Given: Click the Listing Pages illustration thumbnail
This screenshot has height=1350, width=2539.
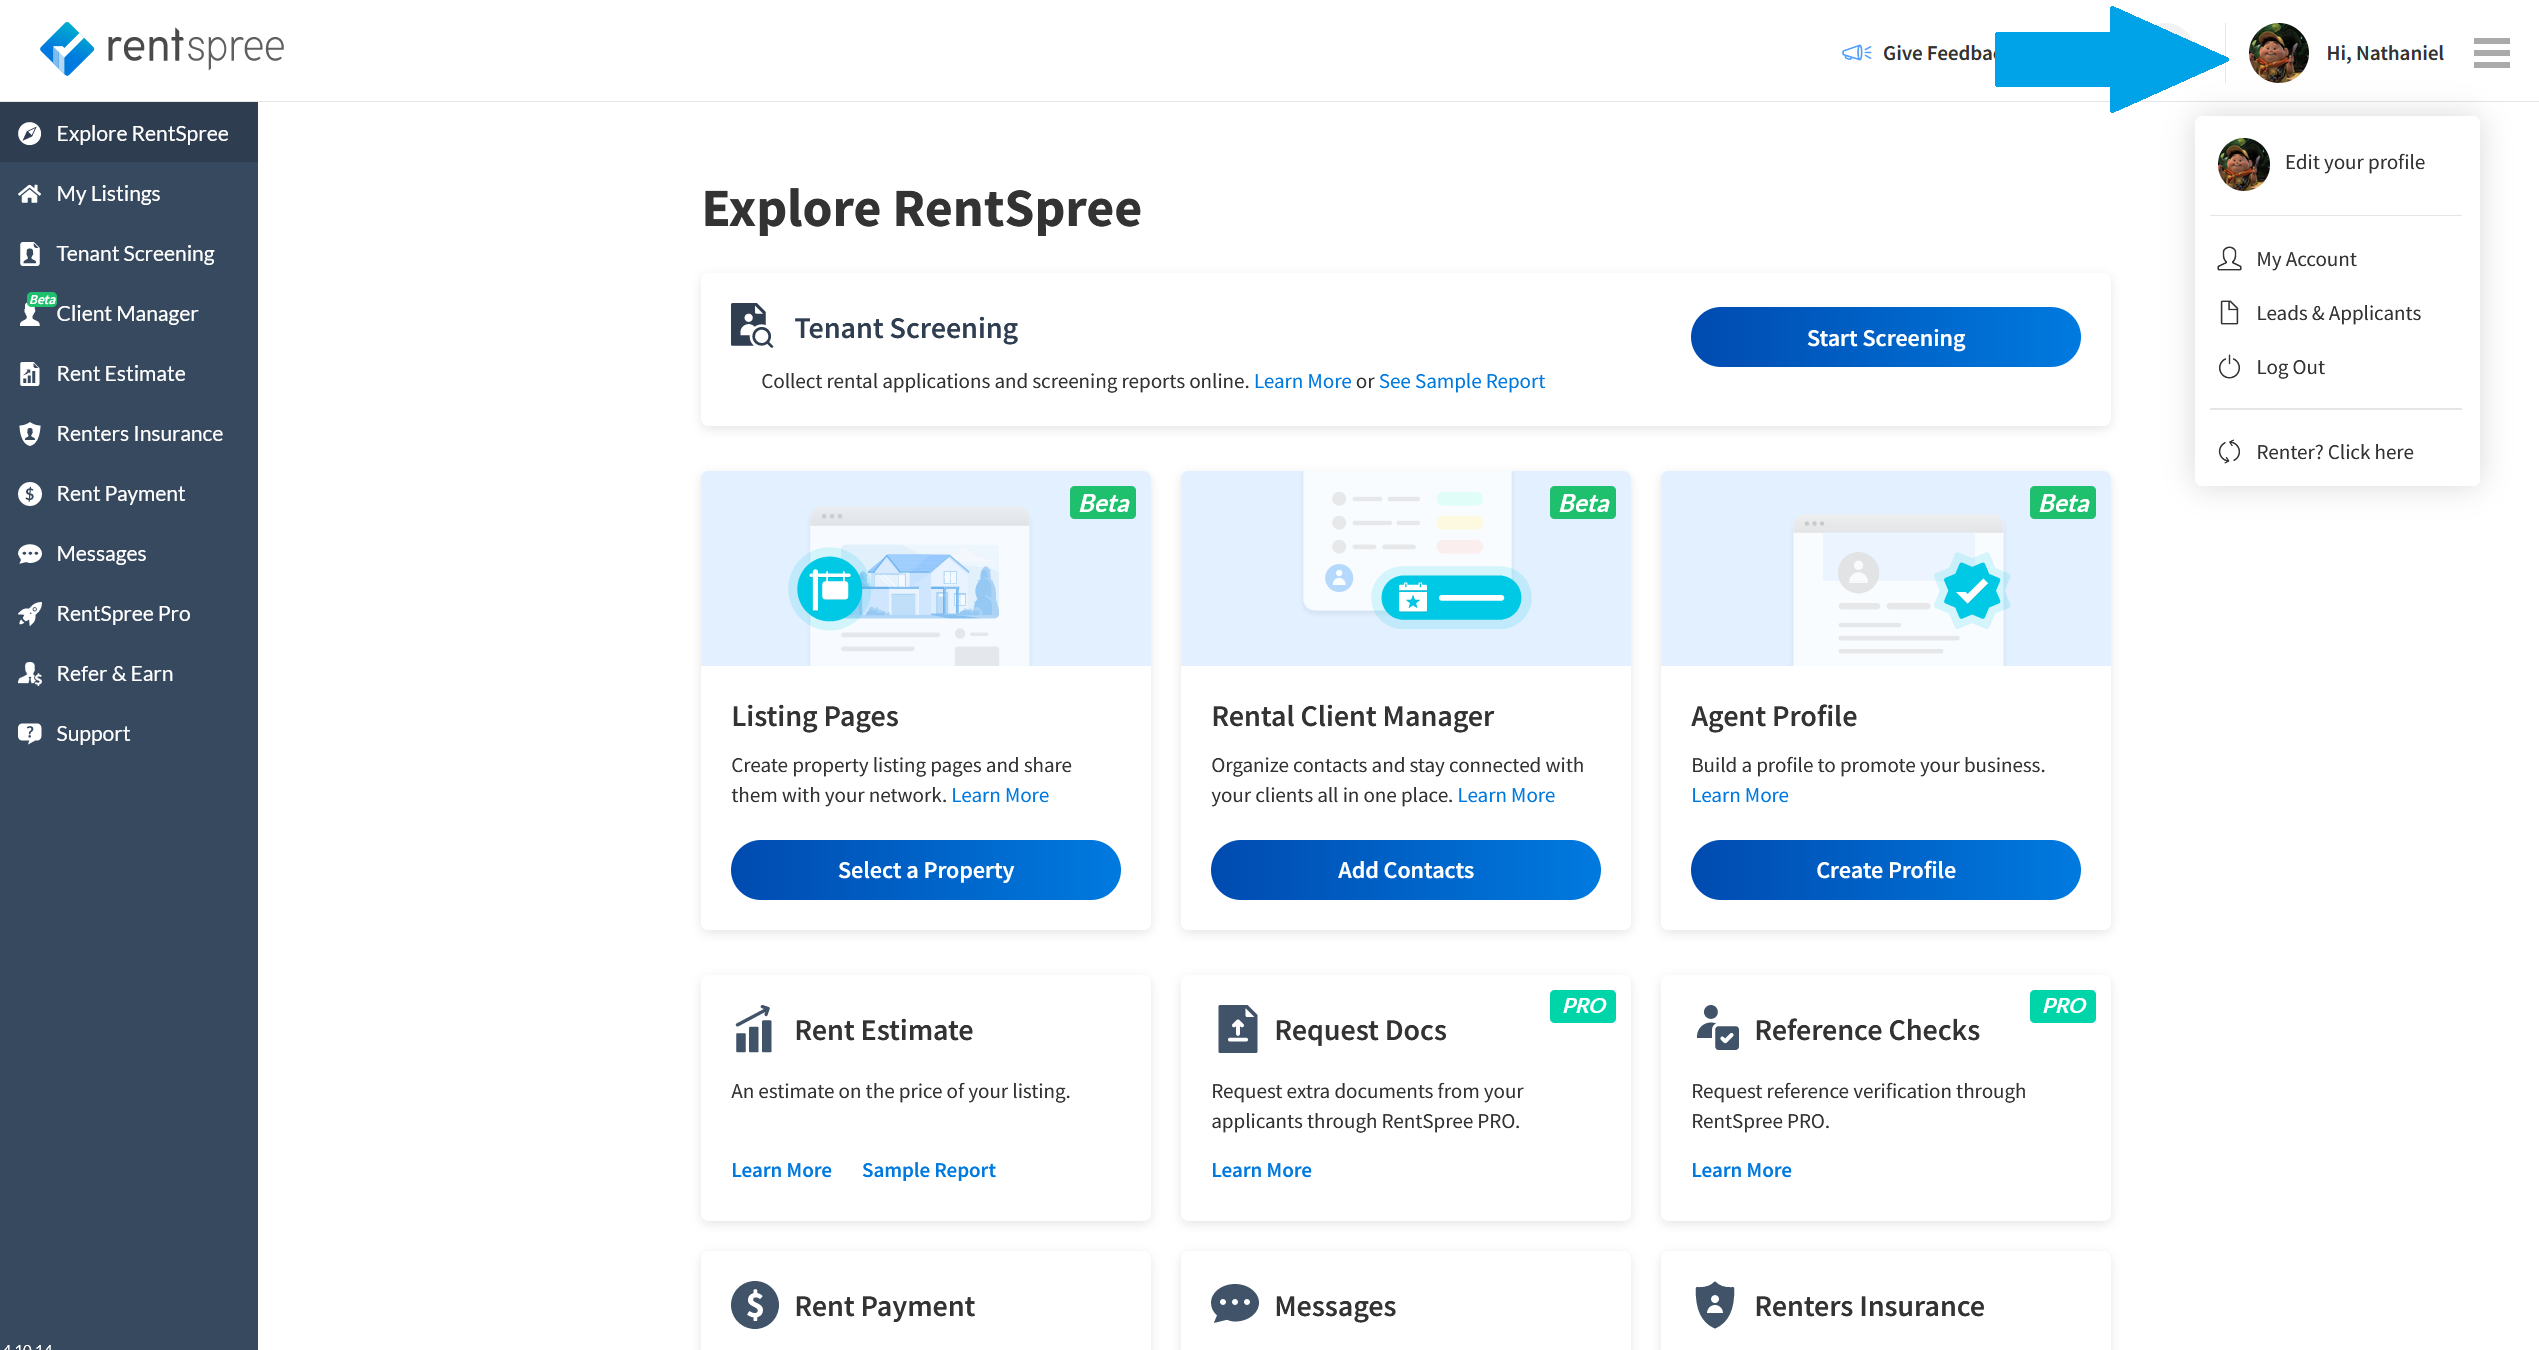Looking at the screenshot, I should click(x=925, y=568).
